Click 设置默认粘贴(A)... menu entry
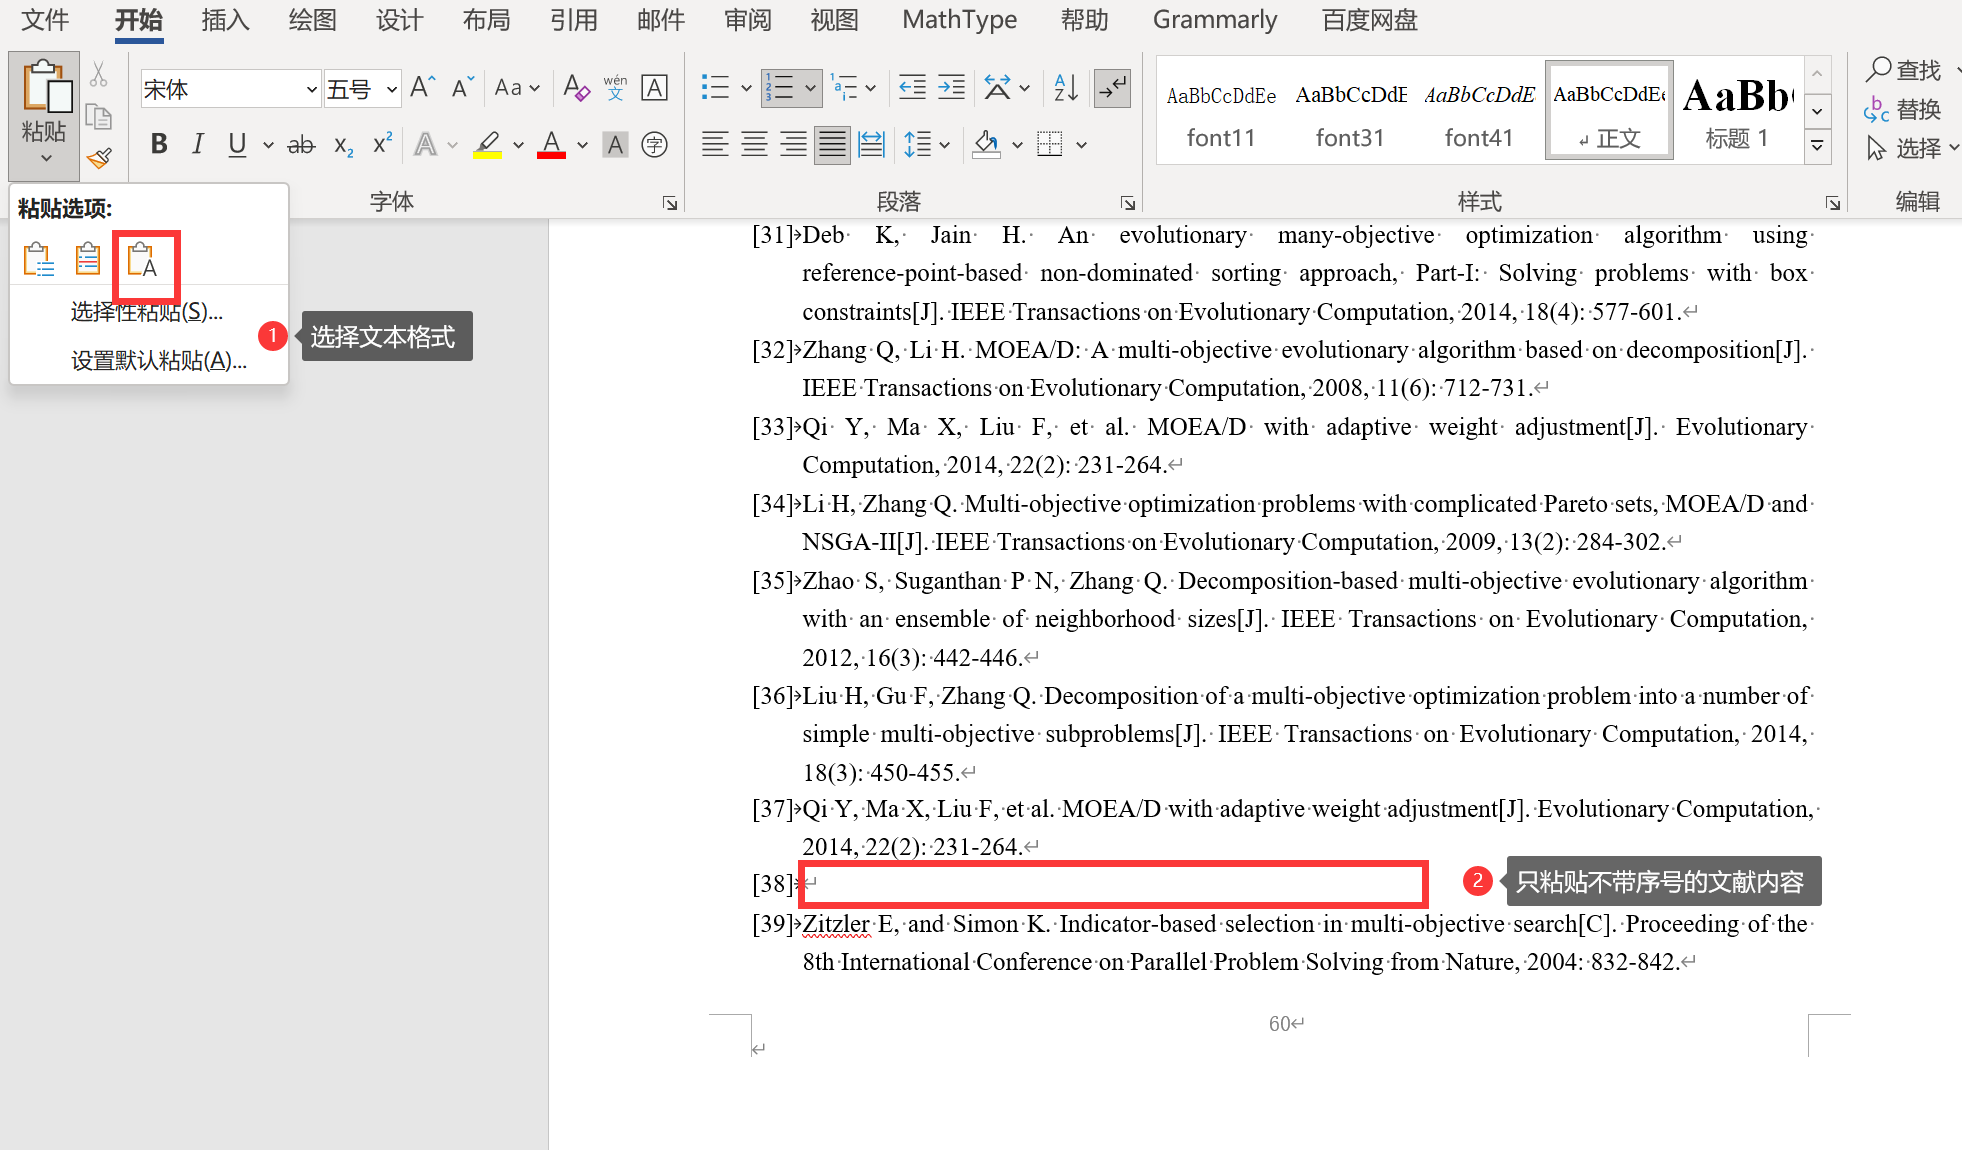Viewport: 1962px width, 1150px height. (x=158, y=360)
